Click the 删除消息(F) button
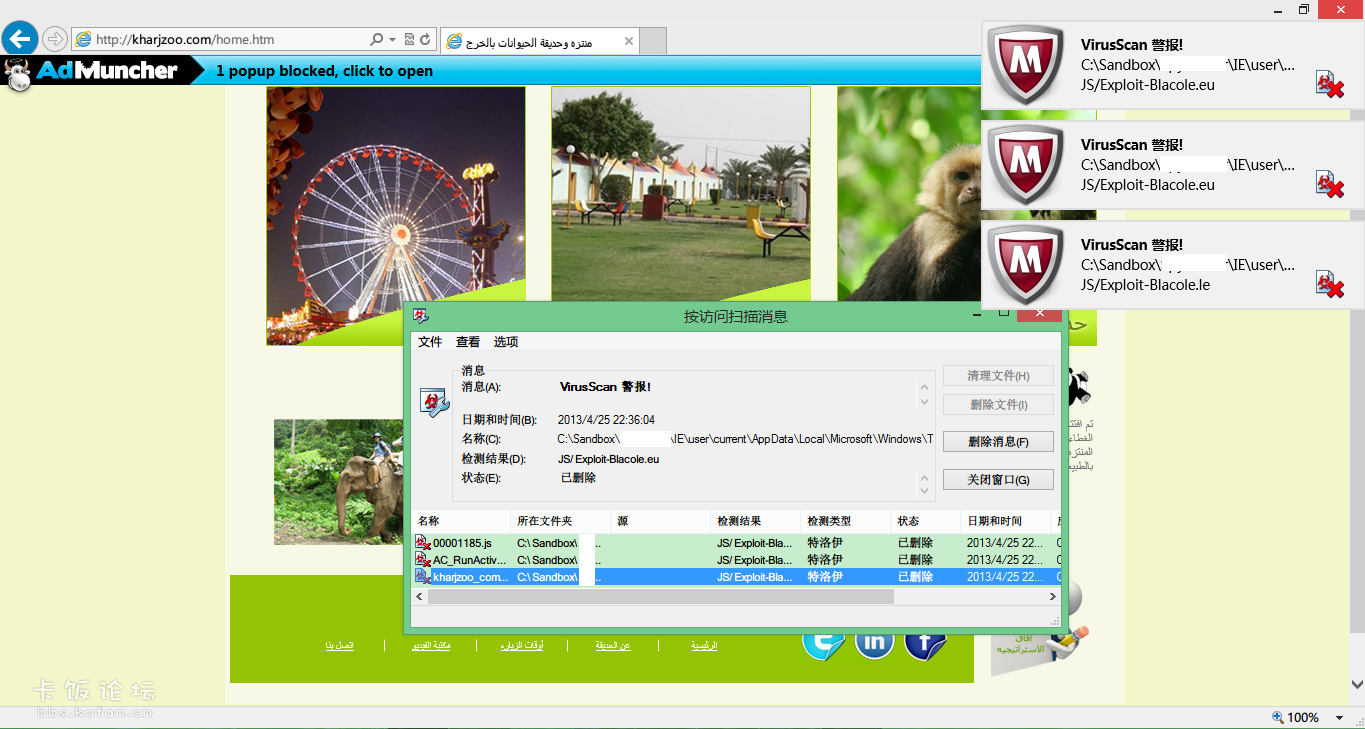 coord(998,441)
